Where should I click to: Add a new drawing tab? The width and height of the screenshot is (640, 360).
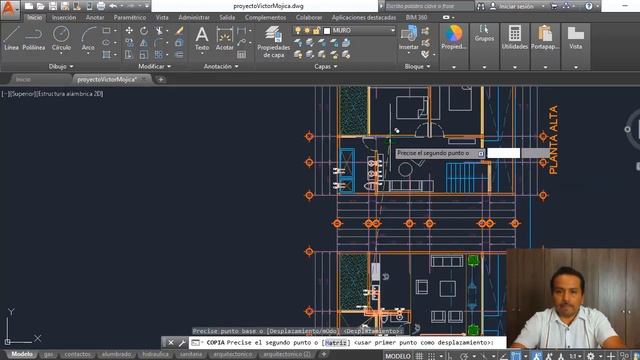(161, 80)
